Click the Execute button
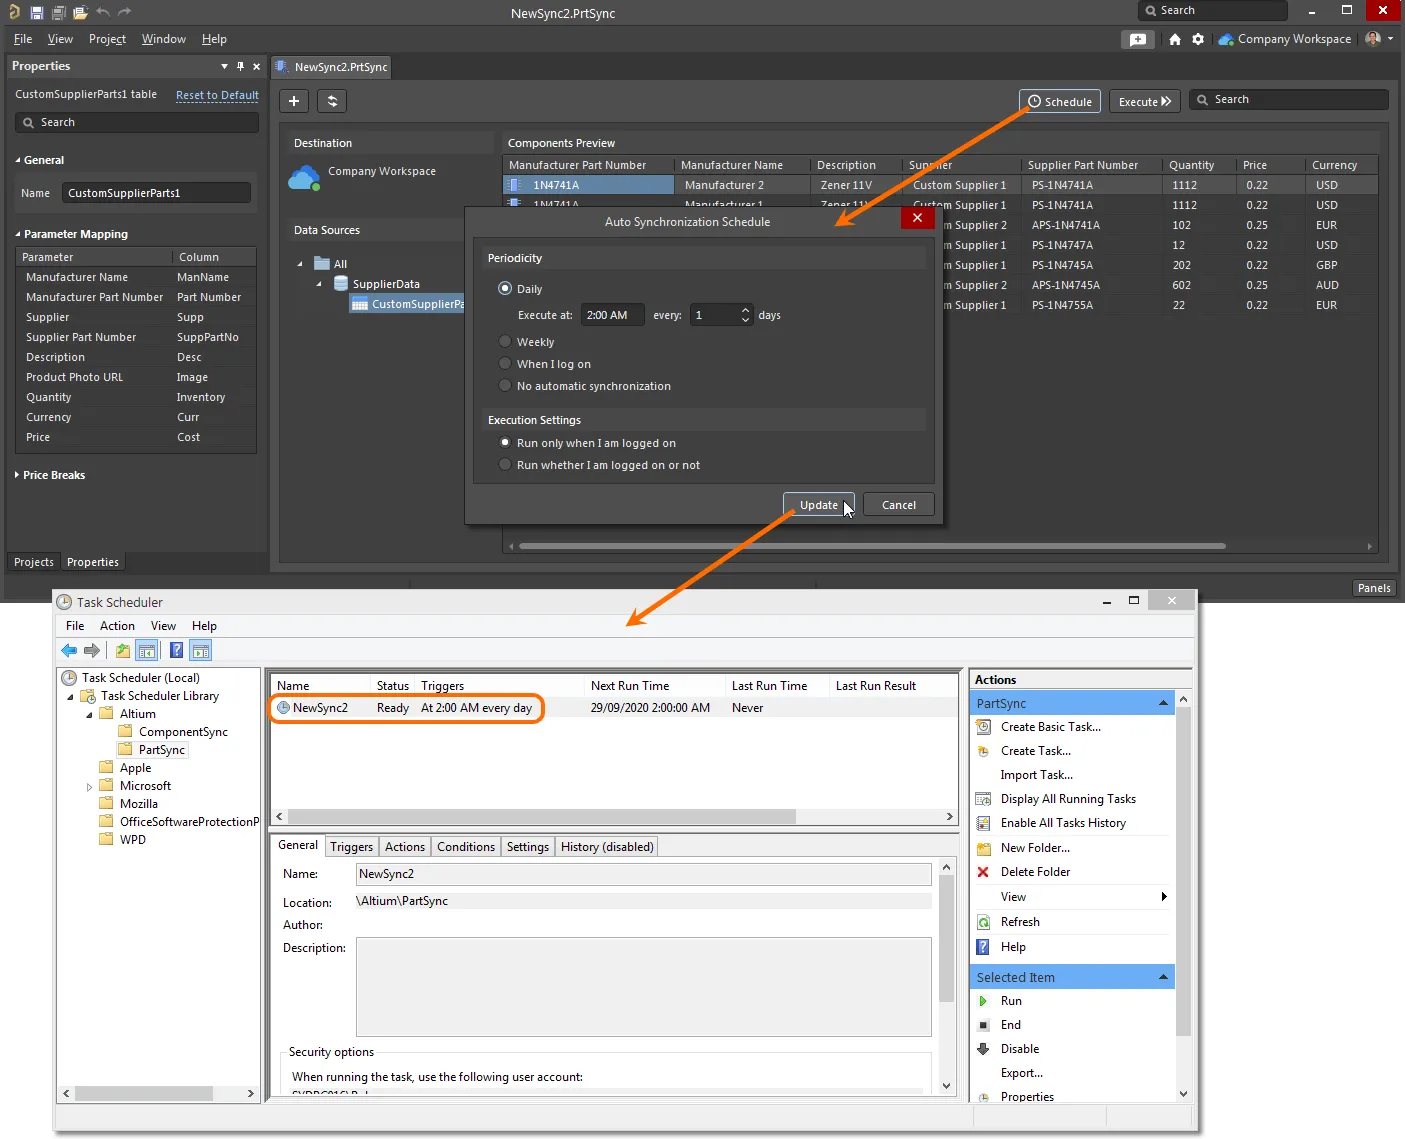The width and height of the screenshot is (1405, 1139). click(1145, 101)
